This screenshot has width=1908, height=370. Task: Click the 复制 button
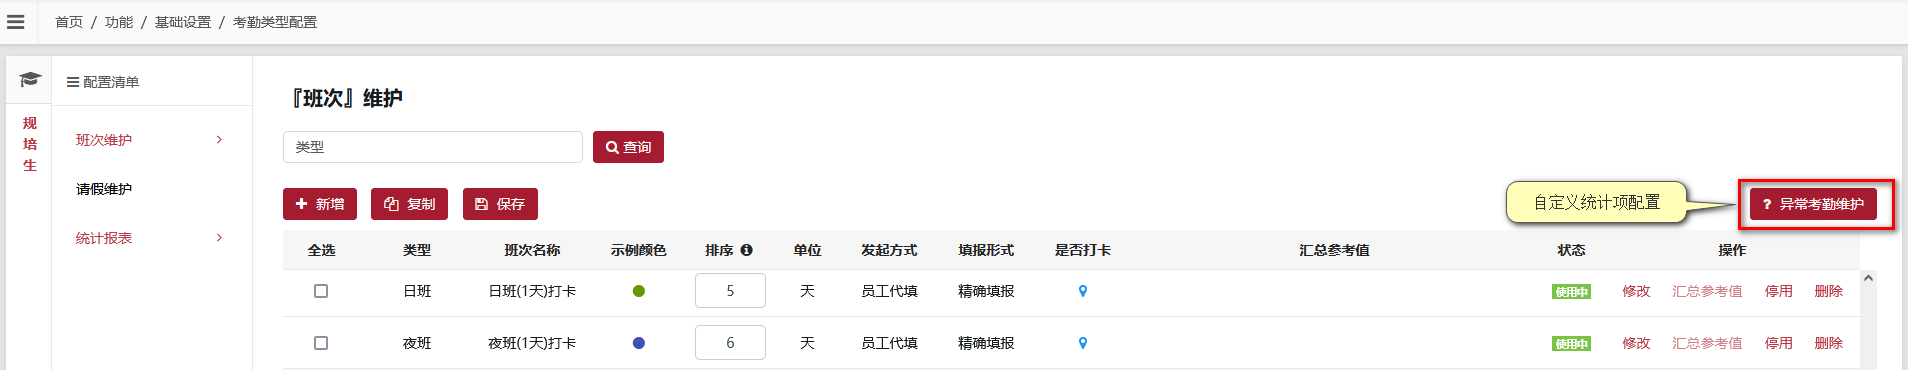(409, 204)
